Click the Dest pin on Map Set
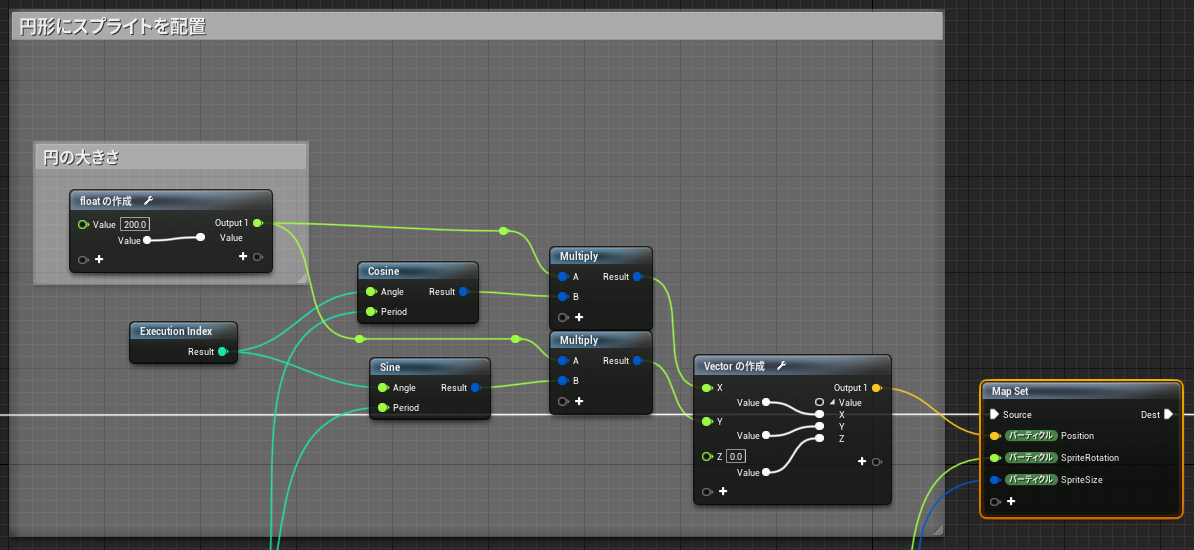The image size is (1194, 550). 1169,414
